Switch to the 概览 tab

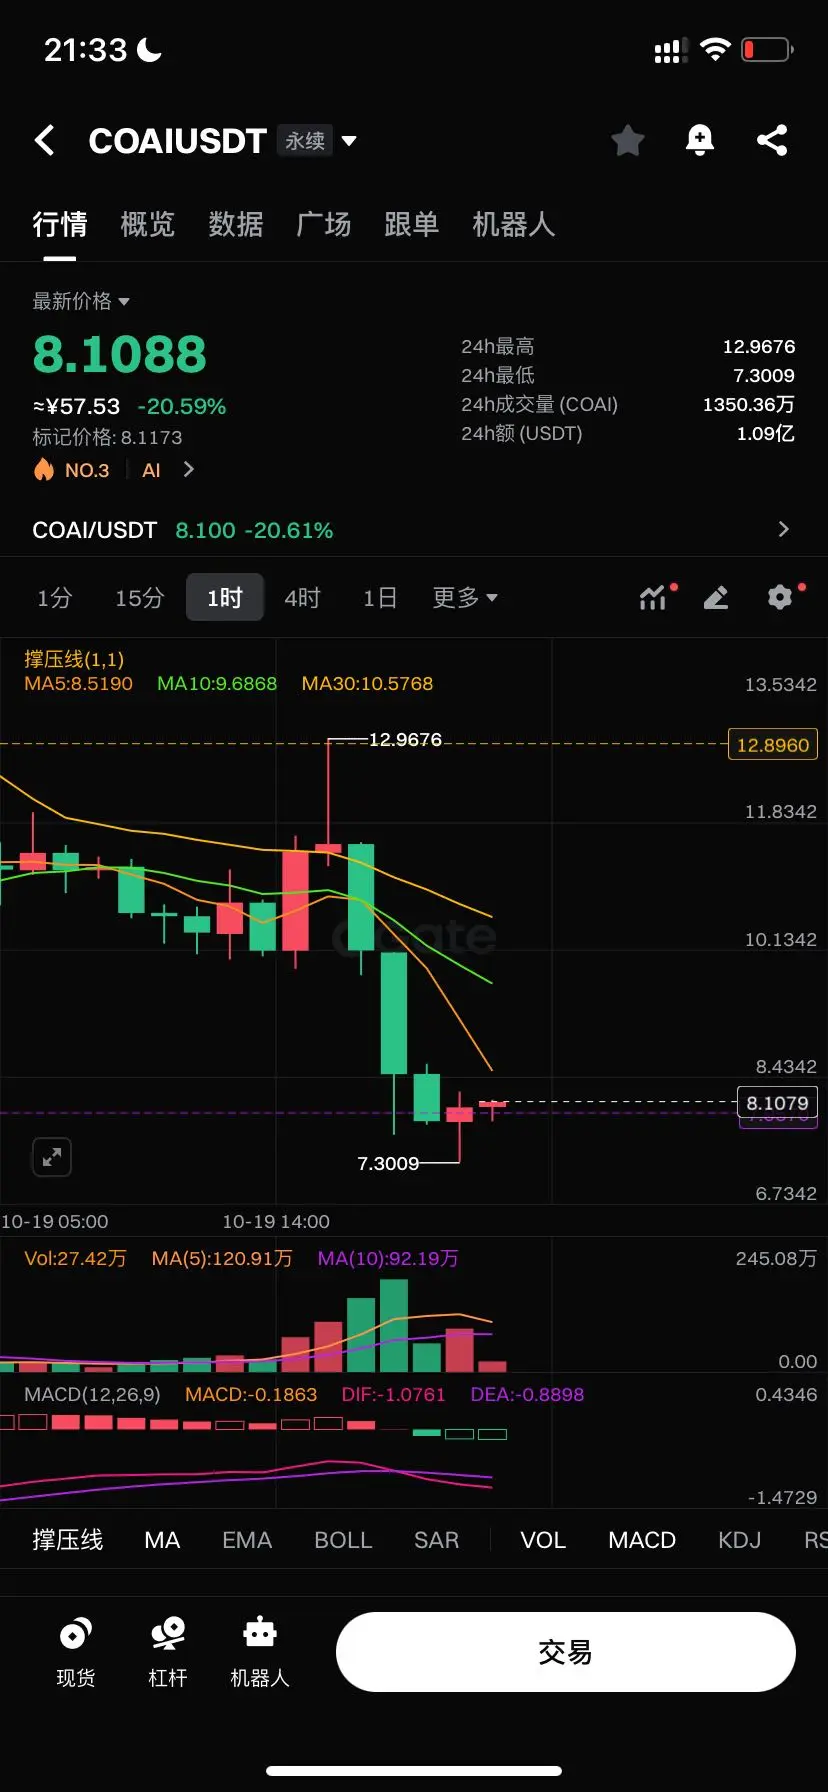(x=148, y=224)
